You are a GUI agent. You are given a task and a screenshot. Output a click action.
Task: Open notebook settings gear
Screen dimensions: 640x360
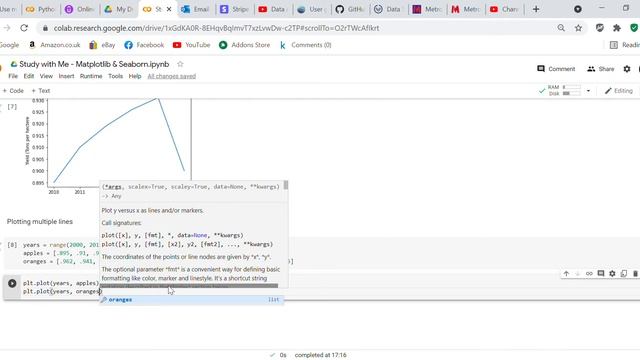pyautogui.click(x=627, y=69)
